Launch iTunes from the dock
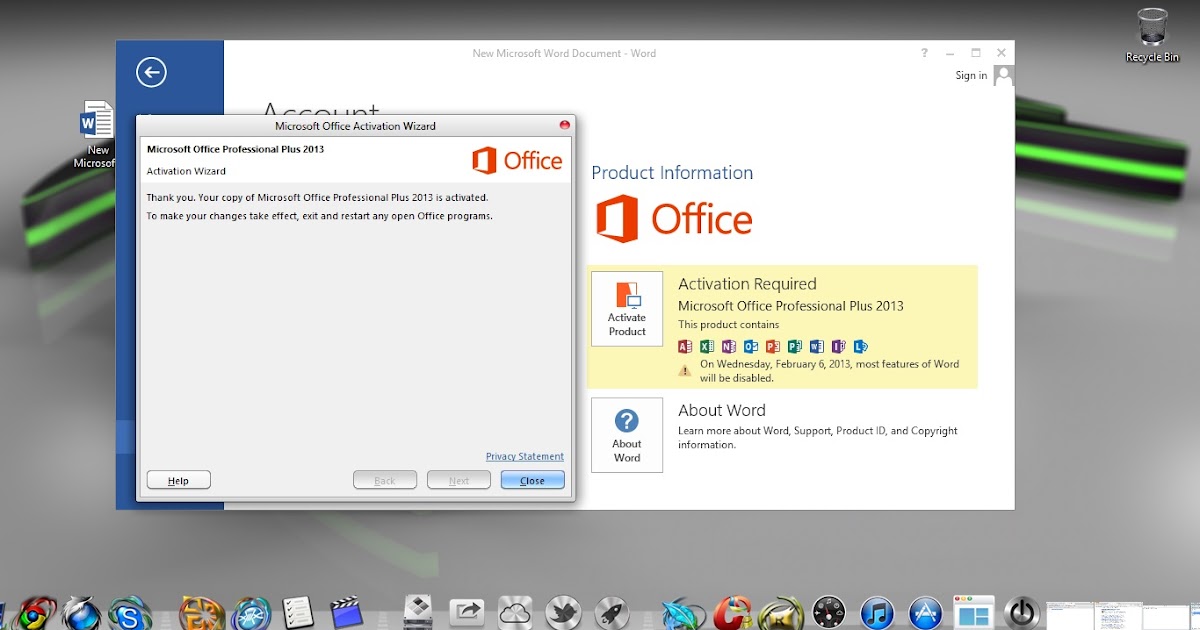Viewport: 1200px width, 630px height. [x=877, y=612]
